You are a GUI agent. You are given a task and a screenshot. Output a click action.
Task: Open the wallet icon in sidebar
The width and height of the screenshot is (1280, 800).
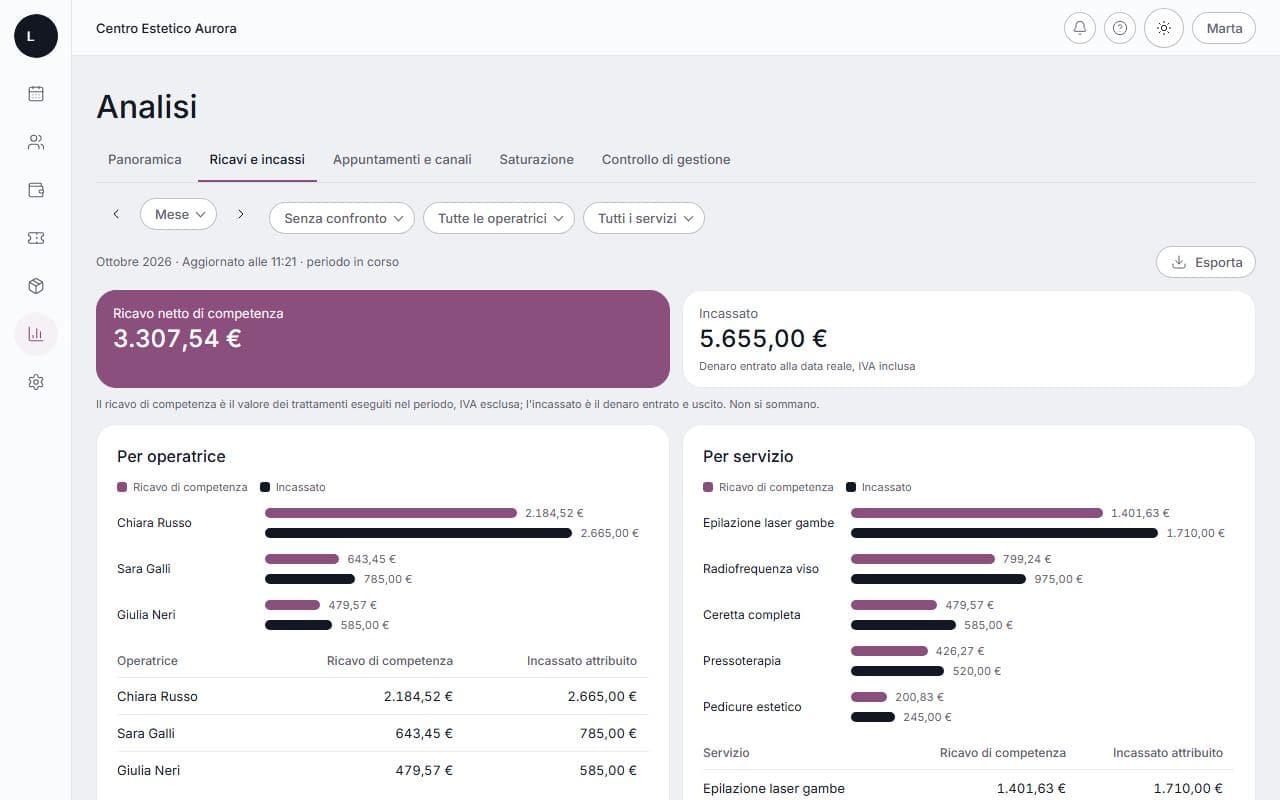coord(36,190)
